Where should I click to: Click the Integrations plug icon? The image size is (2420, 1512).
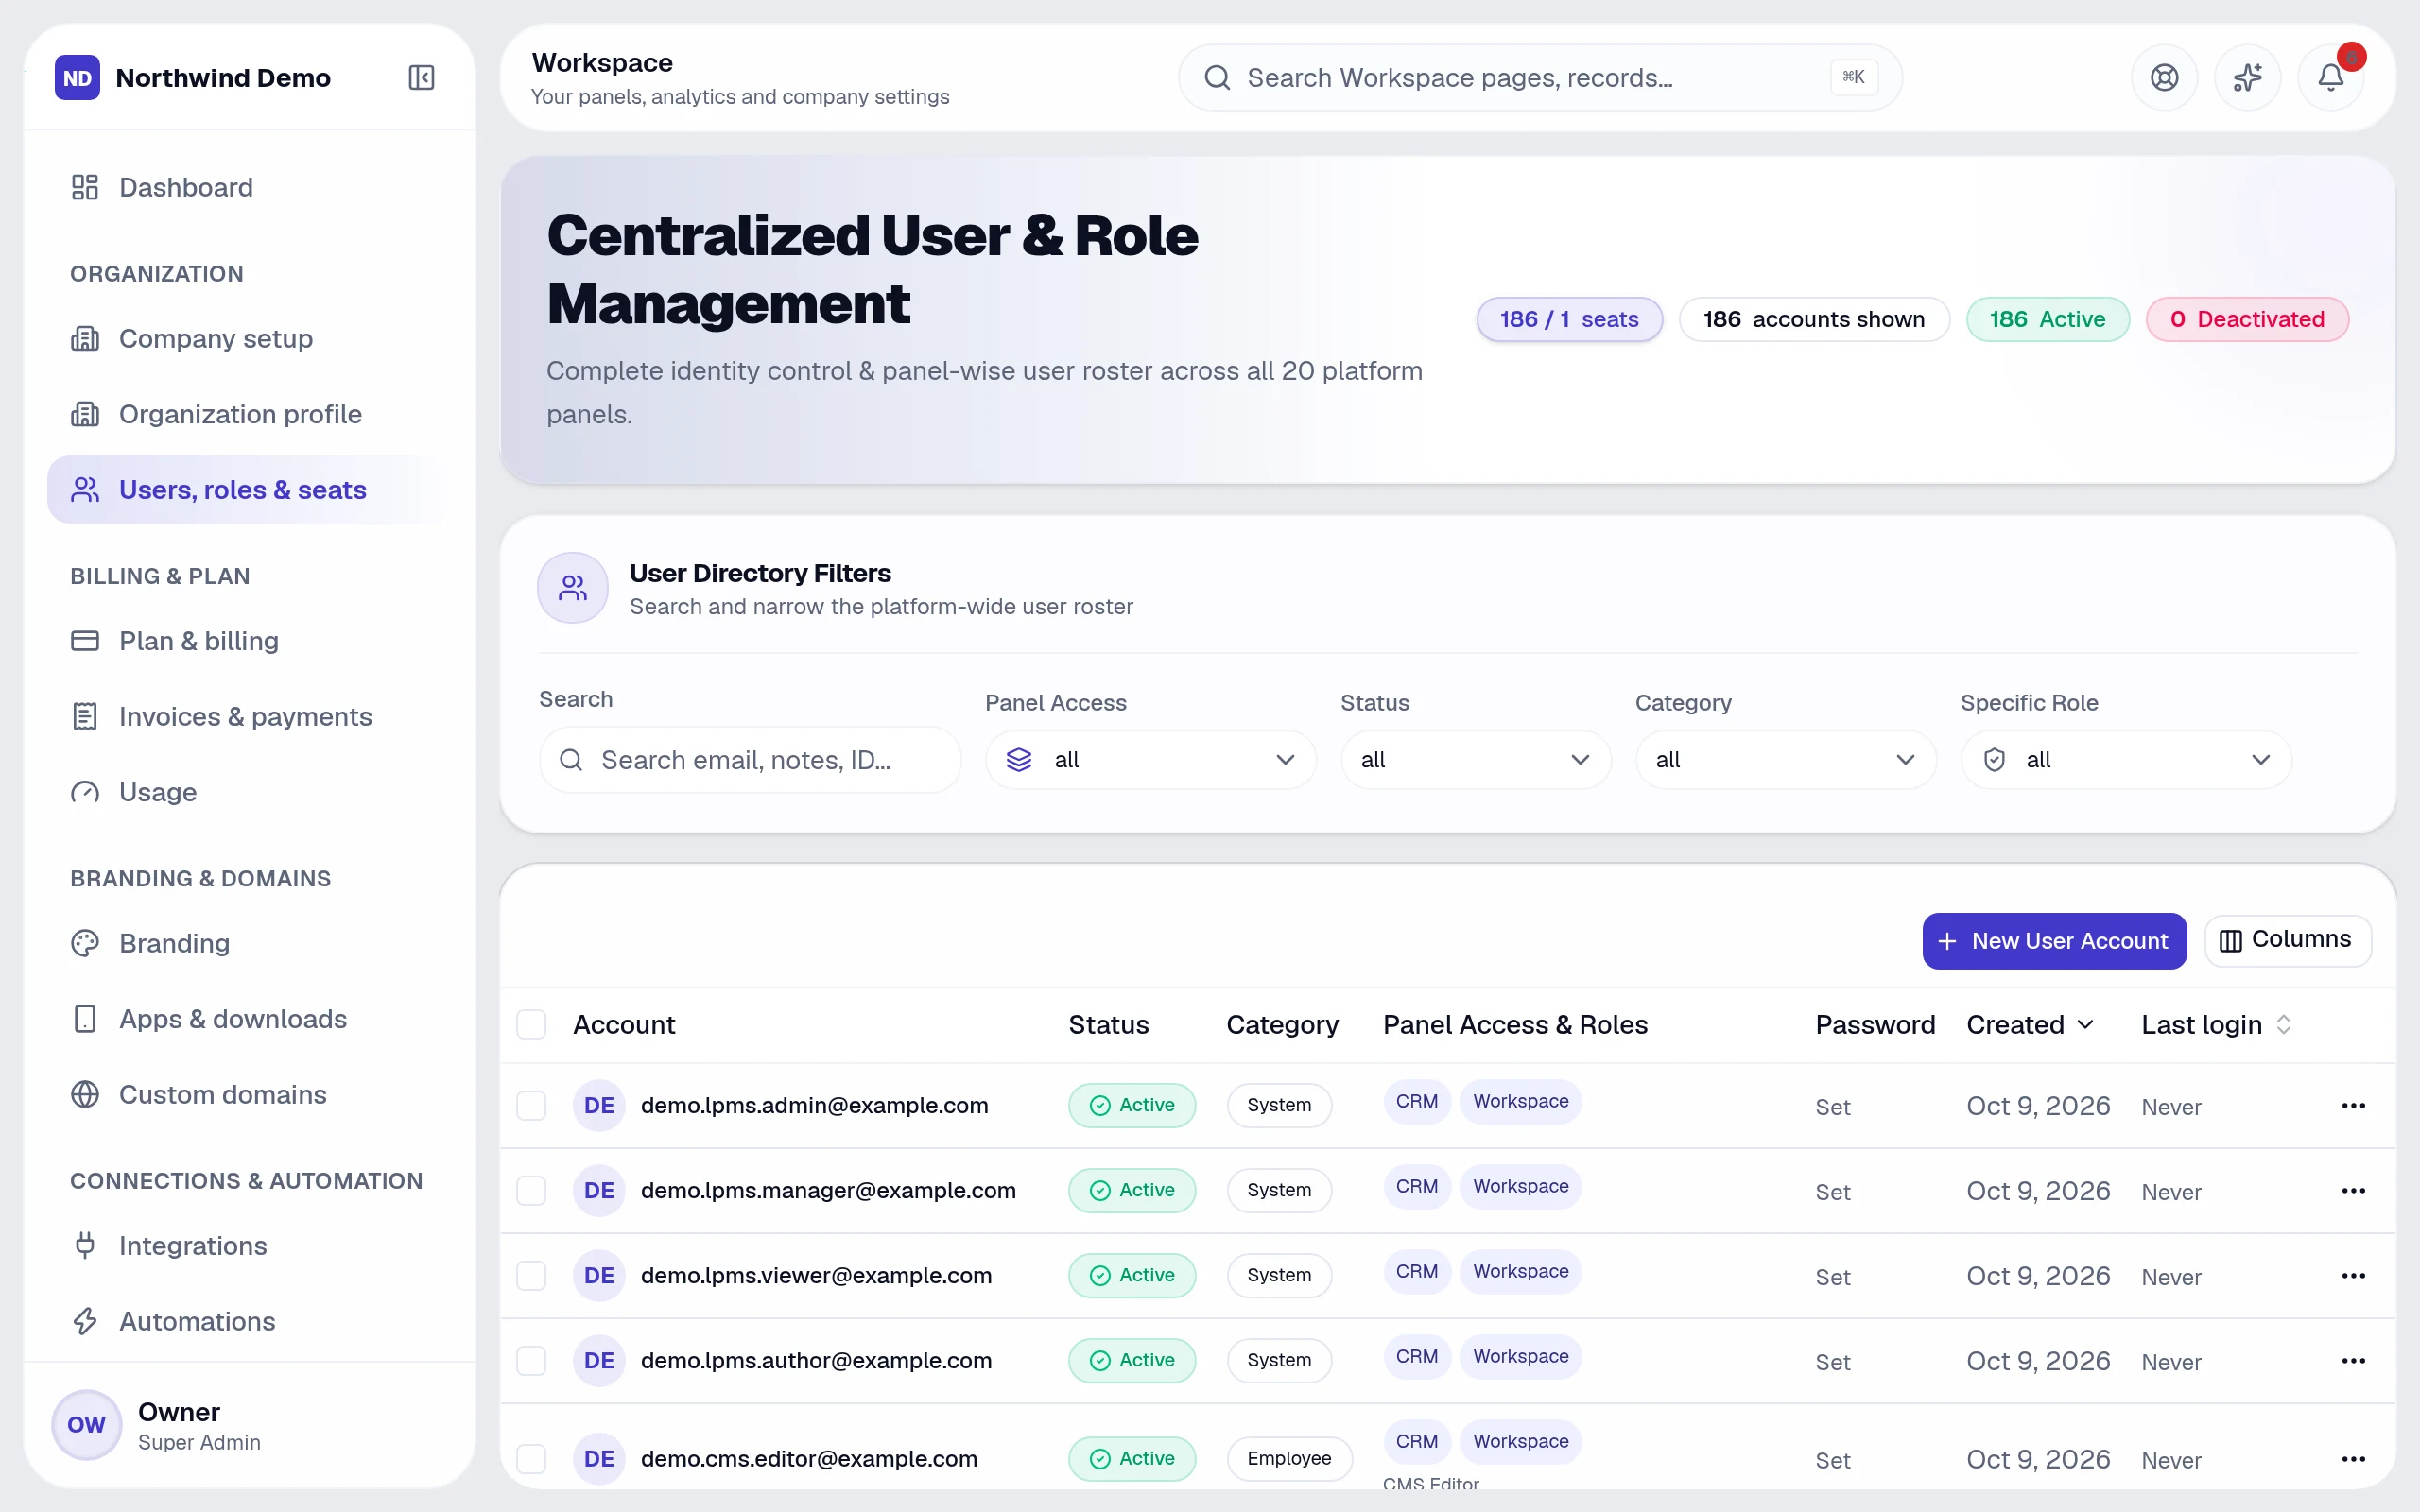click(85, 1246)
